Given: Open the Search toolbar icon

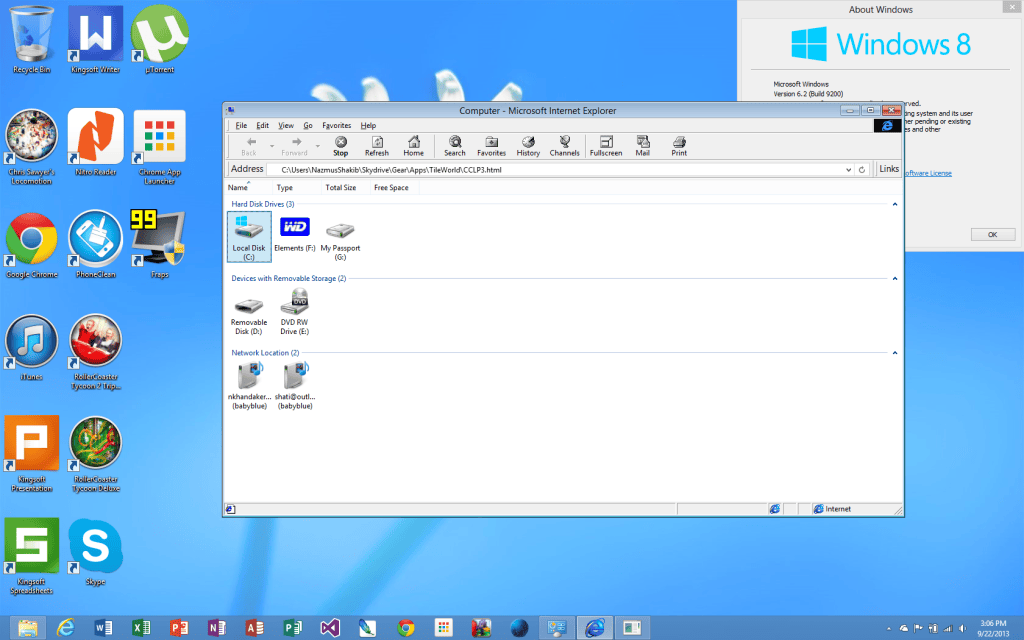Looking at the screenshot, I should (x=455, y=146).
